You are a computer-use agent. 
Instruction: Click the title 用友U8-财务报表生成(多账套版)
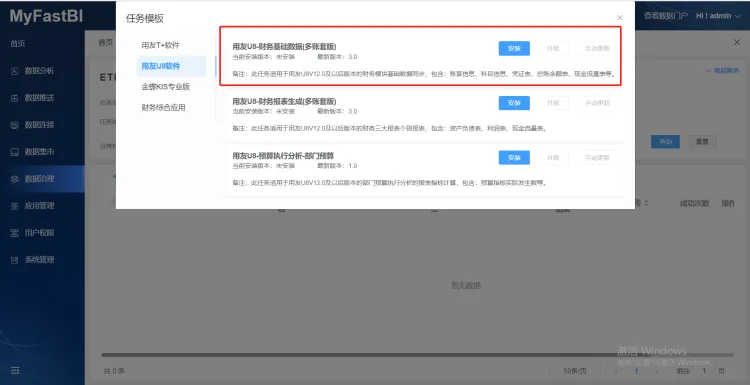[284, 101]
